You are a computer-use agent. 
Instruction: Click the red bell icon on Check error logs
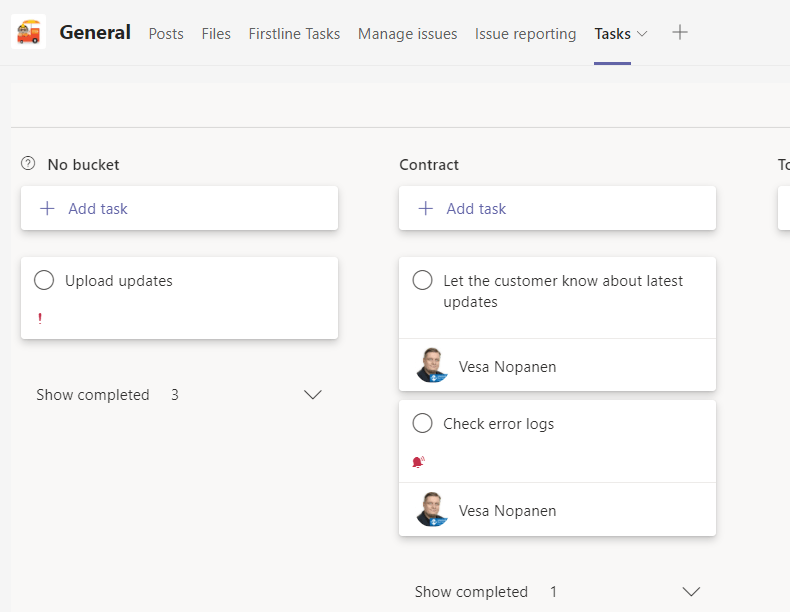tap(419, 462)
